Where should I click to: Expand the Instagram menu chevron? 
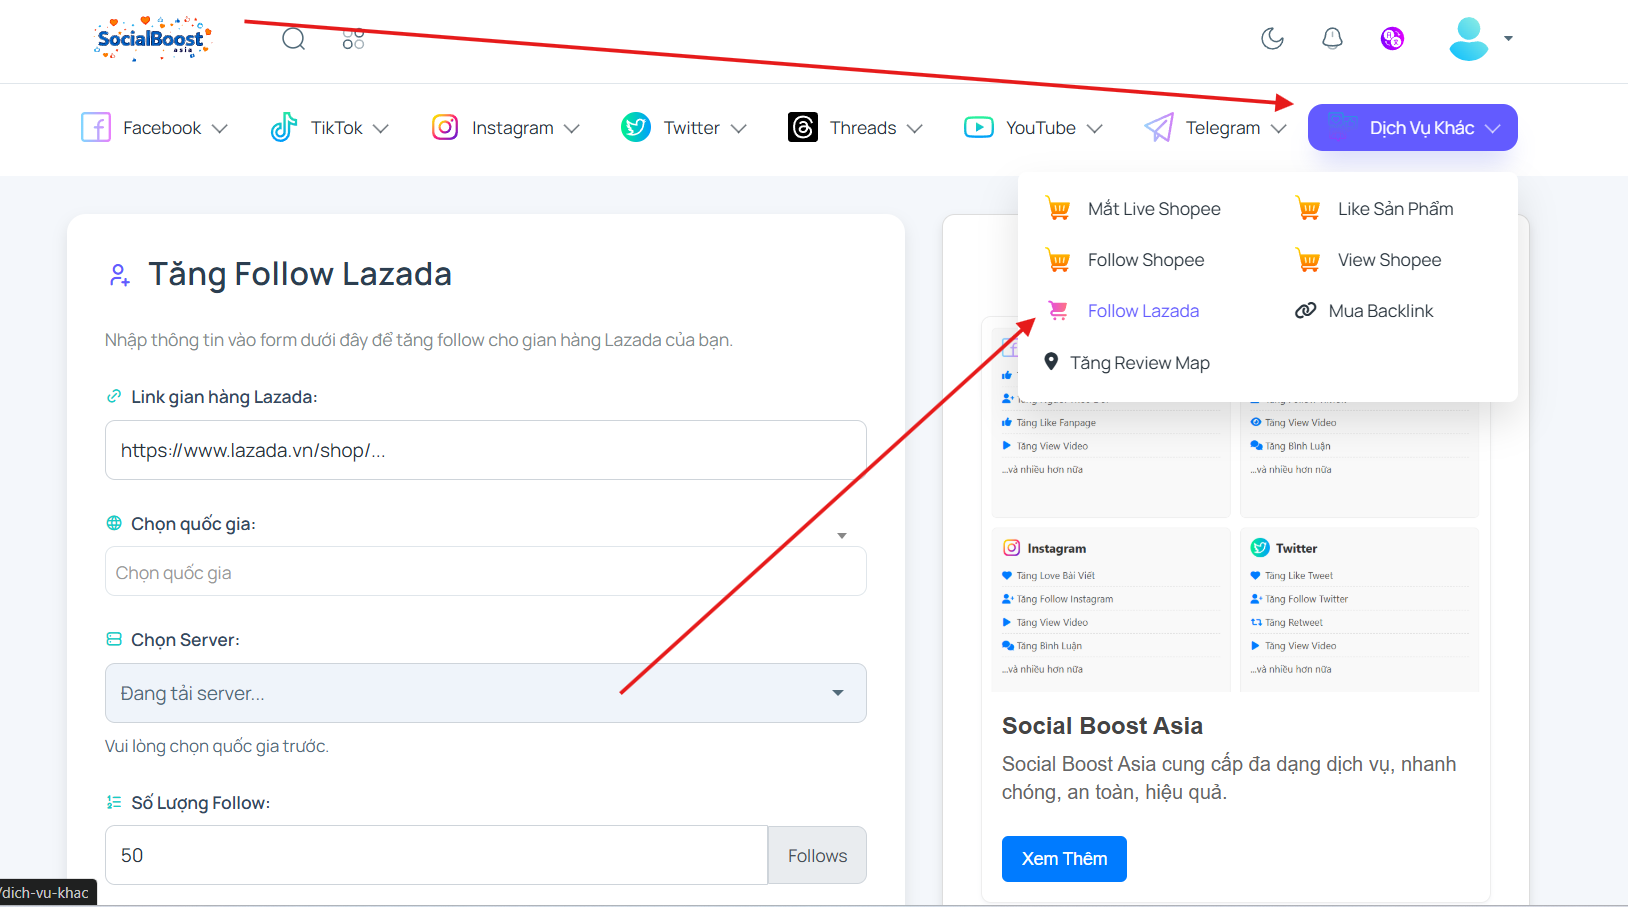pos(572,129)
